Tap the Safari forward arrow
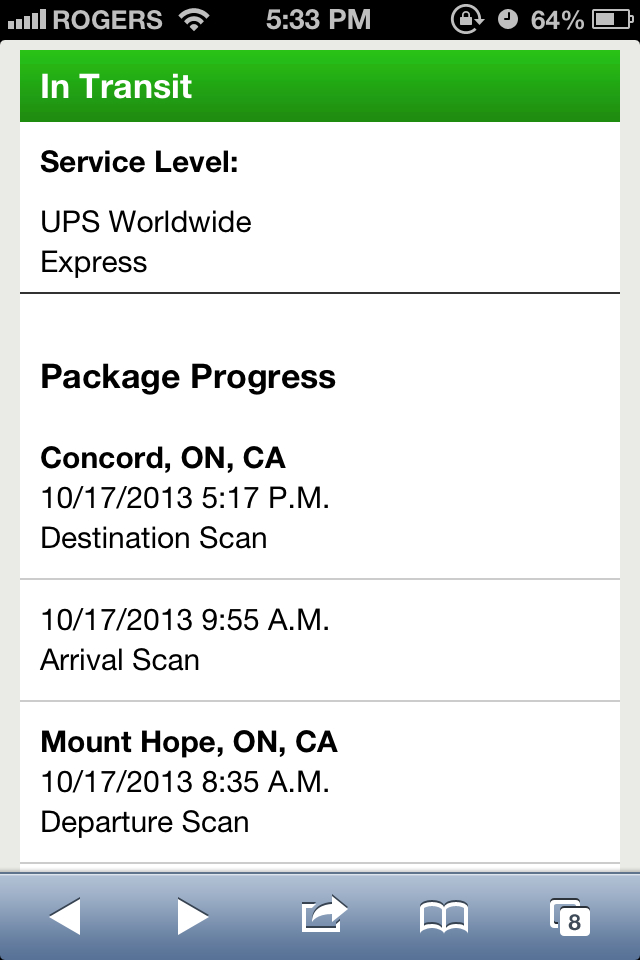Viewport: 640px width, 960px height. click(193, 917)
